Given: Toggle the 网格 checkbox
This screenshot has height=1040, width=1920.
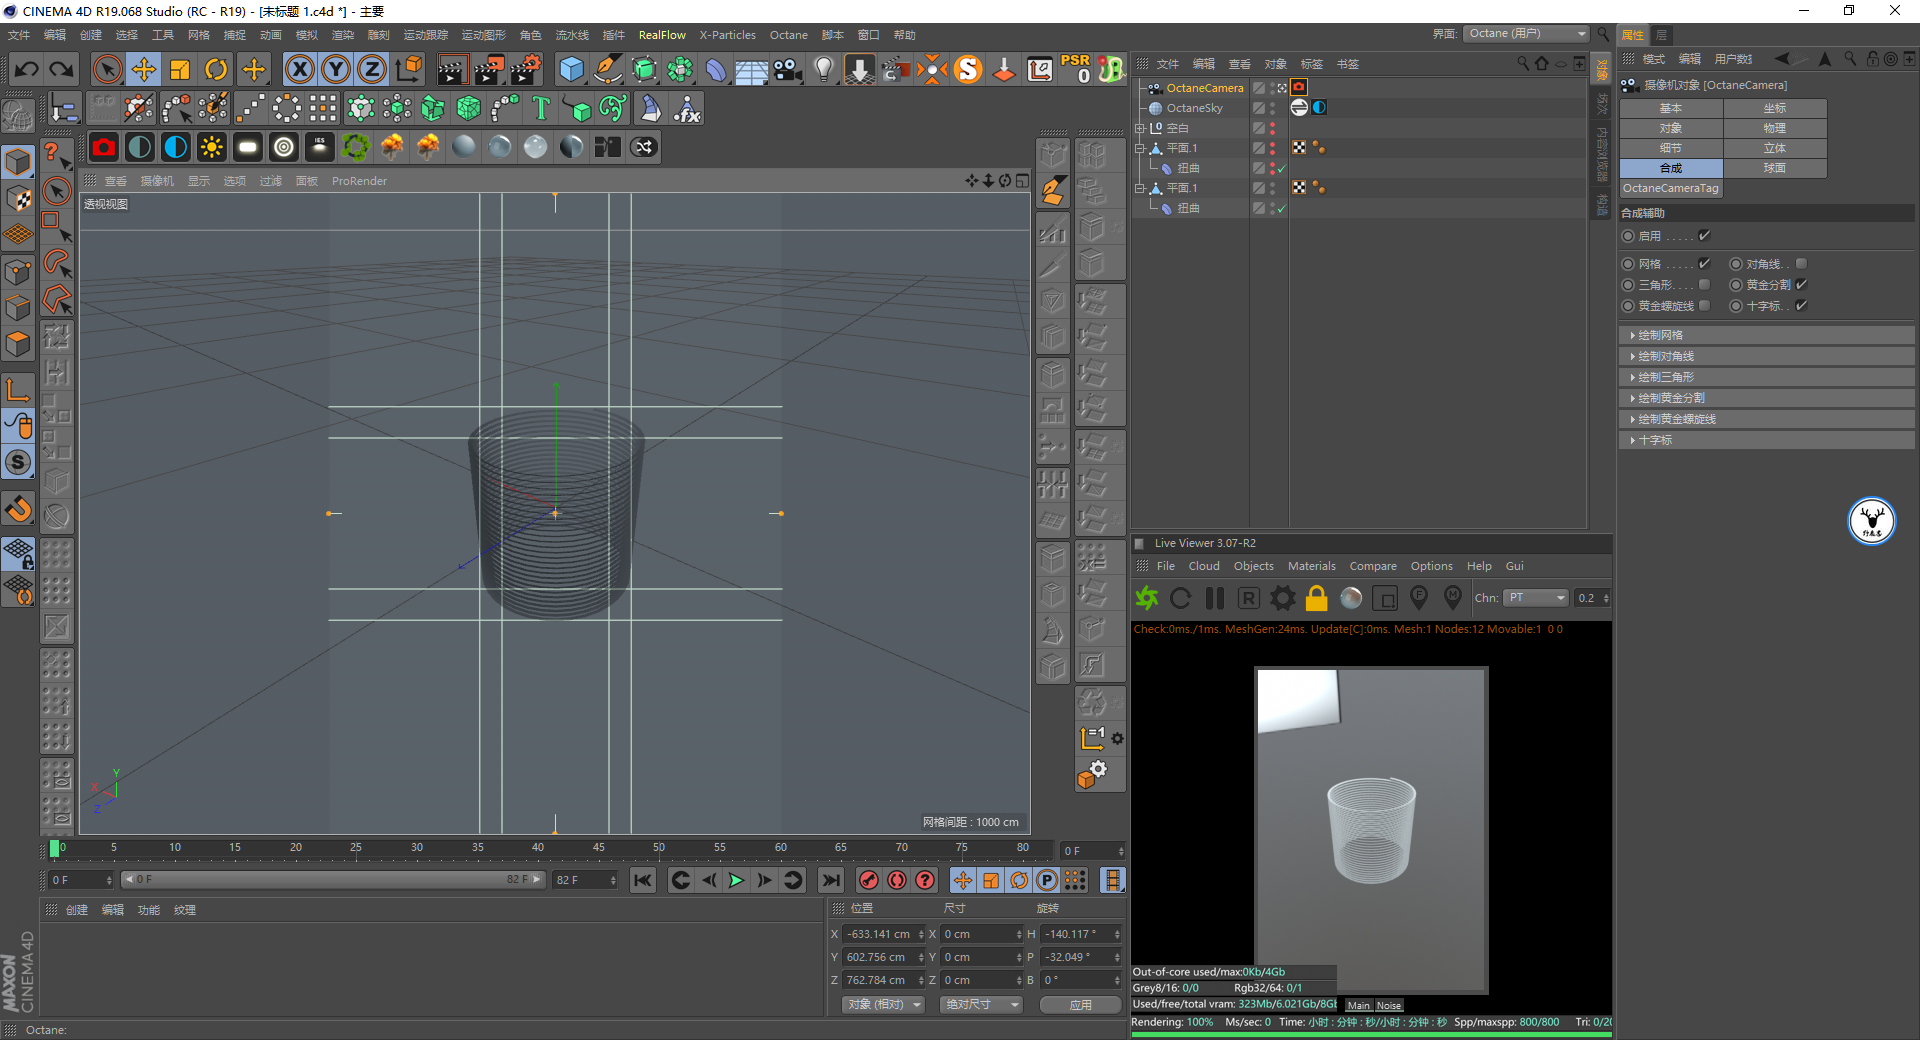Looking at the screenshot, I should point(1704,264).
